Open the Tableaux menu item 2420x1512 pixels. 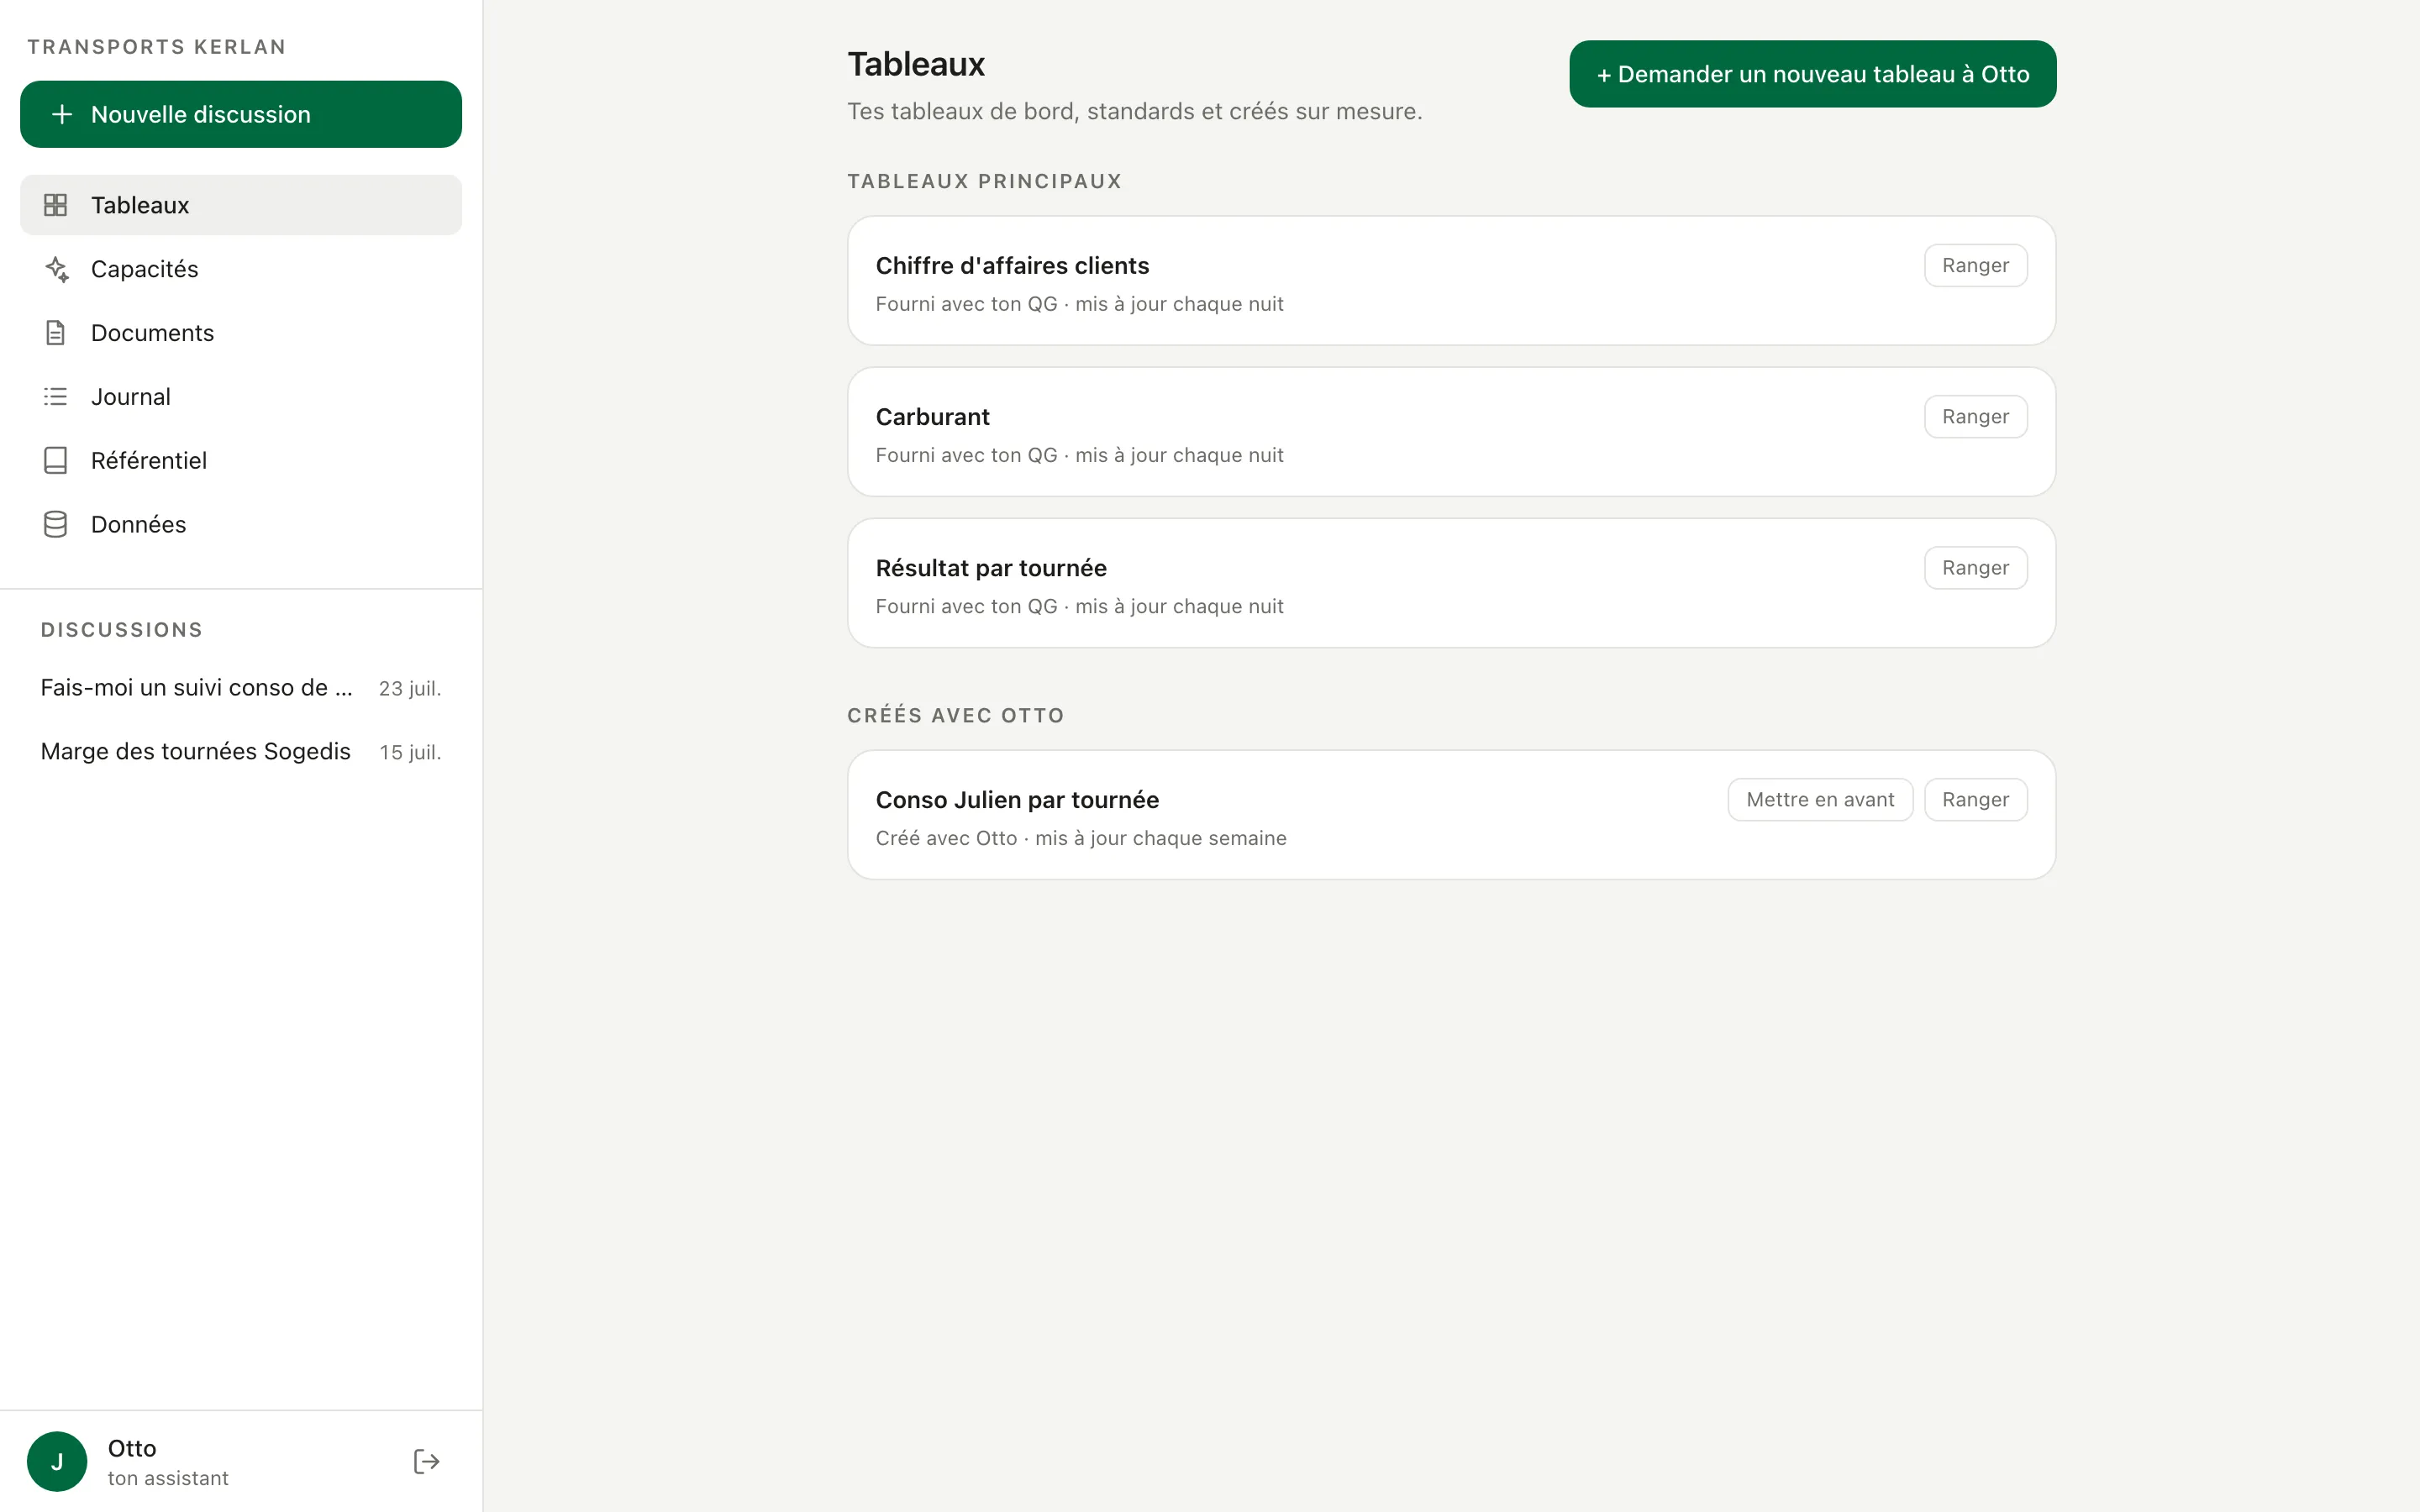coord(241,205)
